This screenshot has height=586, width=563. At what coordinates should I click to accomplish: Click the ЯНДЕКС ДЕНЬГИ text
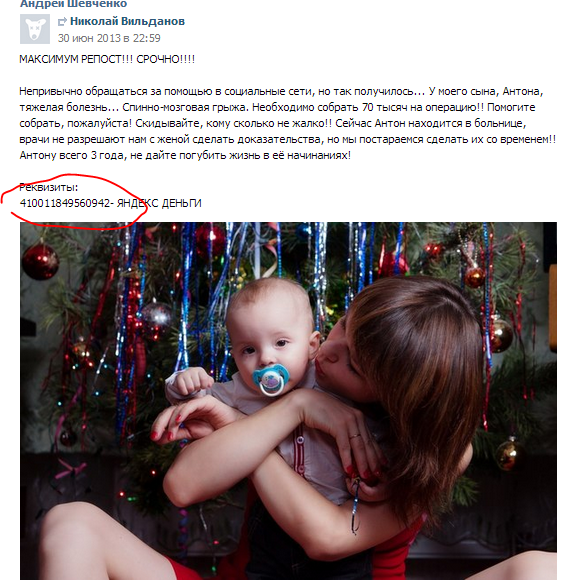click(159, 203)
